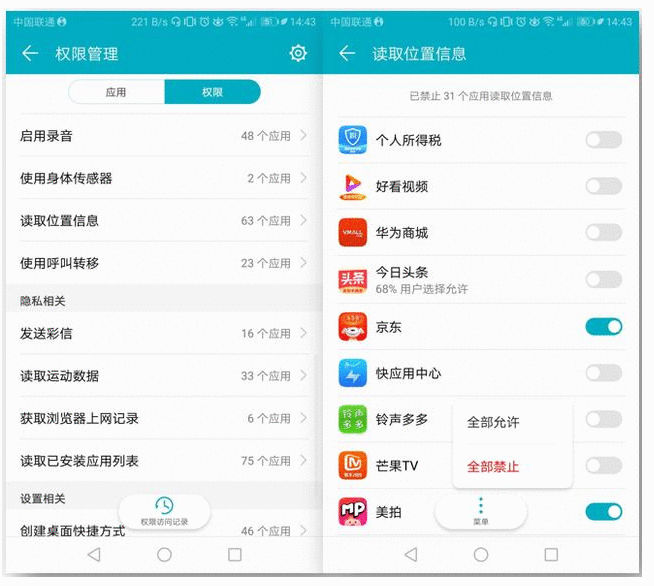Switch to the 应用 tab
Image resolution: width=654 pixels, height=586 pixels.
click(x=116, y=92)
